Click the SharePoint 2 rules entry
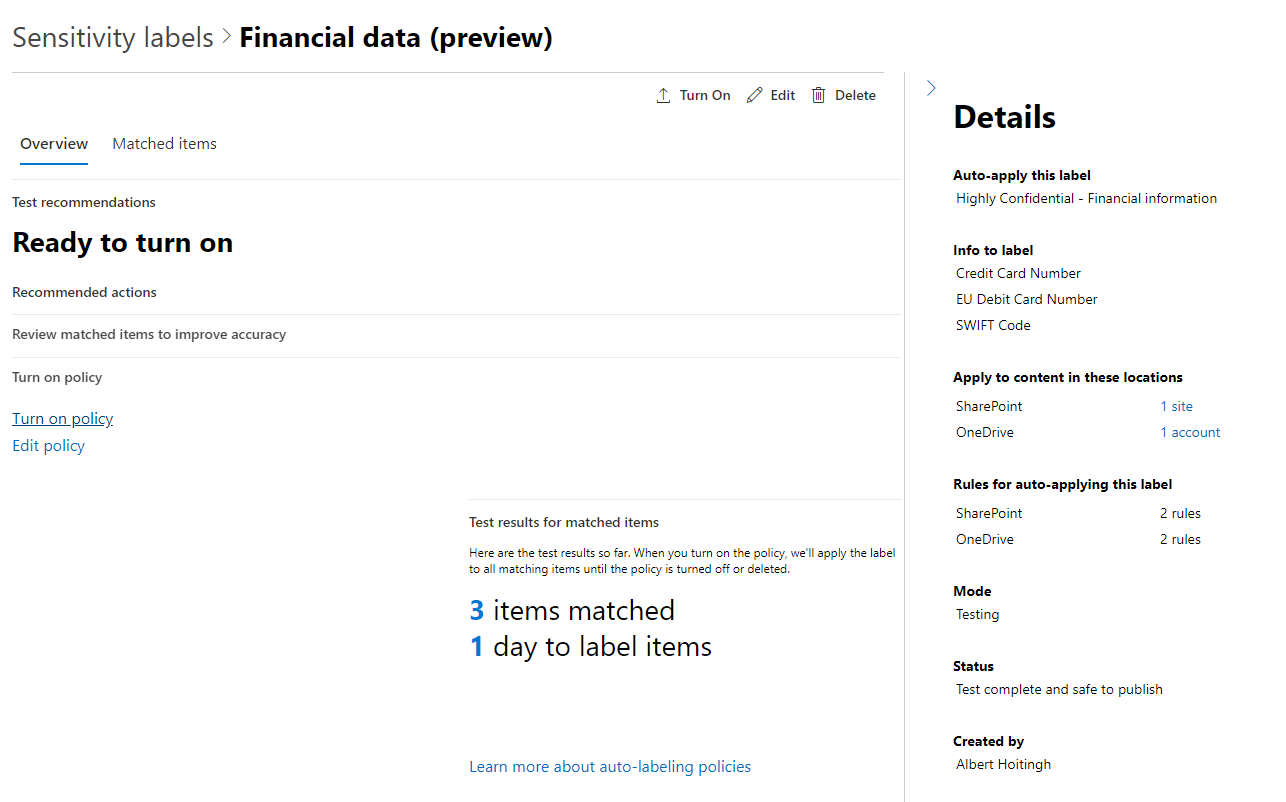Image resolution: width=1286 pixels, height=802 pixels. pos(1180,514)
